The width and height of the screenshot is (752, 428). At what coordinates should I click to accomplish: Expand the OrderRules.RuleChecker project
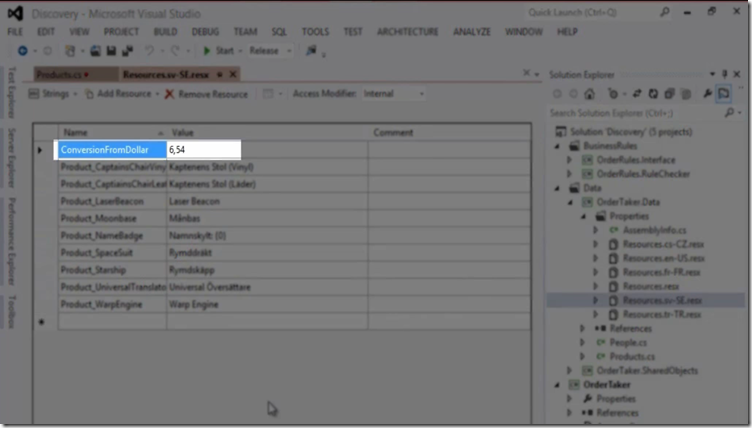tap(569, 174)
